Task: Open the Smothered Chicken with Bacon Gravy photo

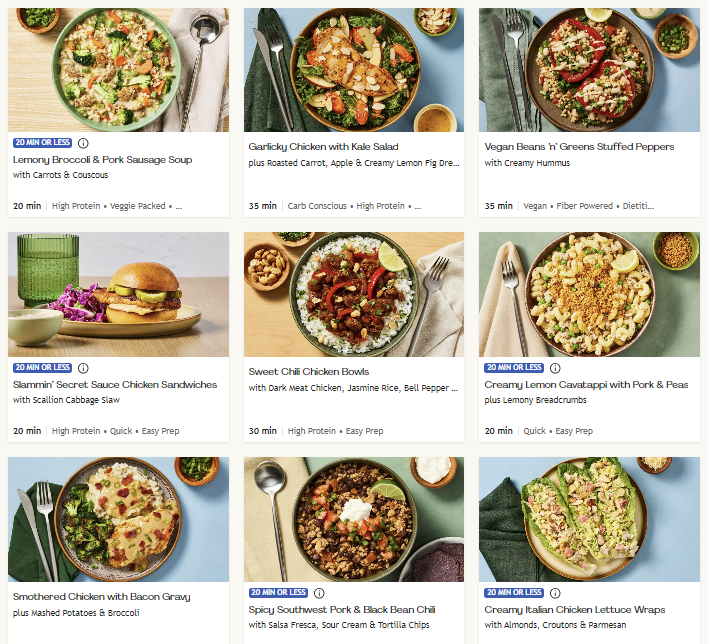Action: [x=118, y=520]
